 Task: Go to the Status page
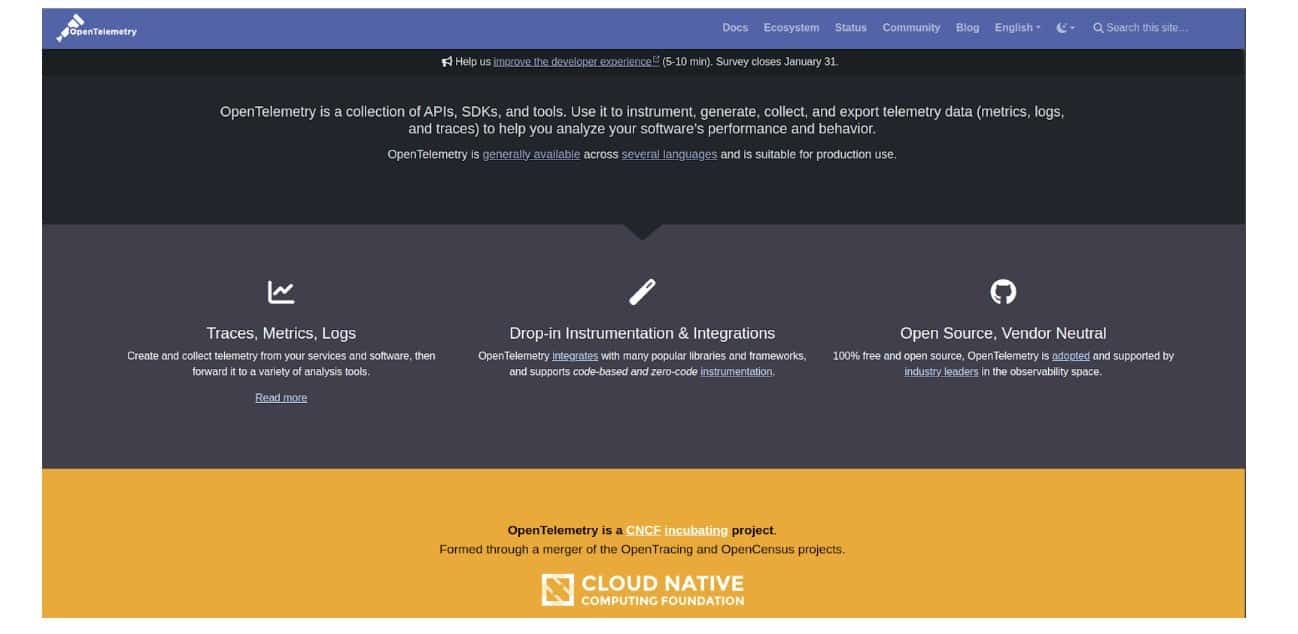(850, 28)
